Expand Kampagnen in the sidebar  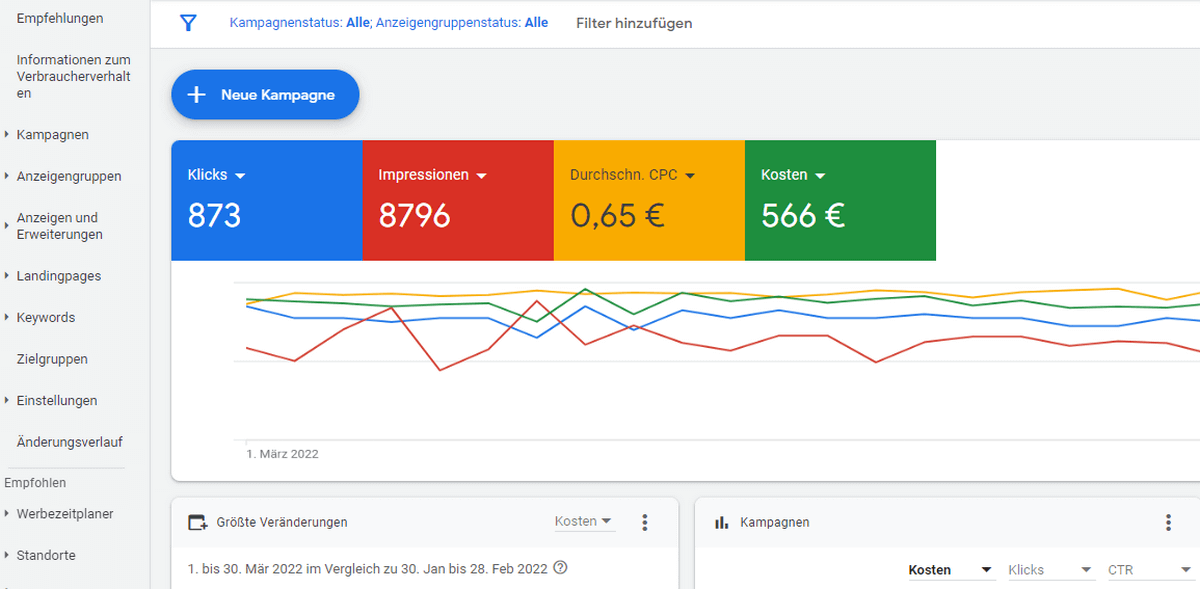pos(8,135)
